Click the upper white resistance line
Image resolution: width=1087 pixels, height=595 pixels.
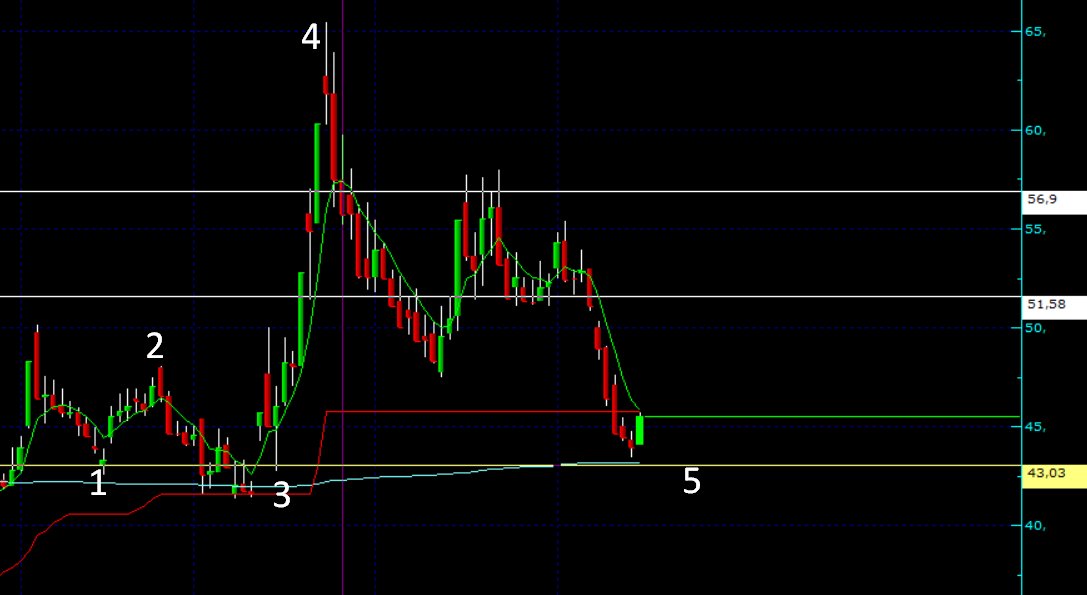[150, 189]
